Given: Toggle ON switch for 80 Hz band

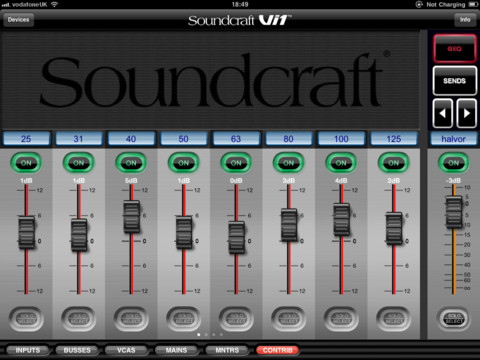Looking at the screenshot, I should [x=289, y=163].
